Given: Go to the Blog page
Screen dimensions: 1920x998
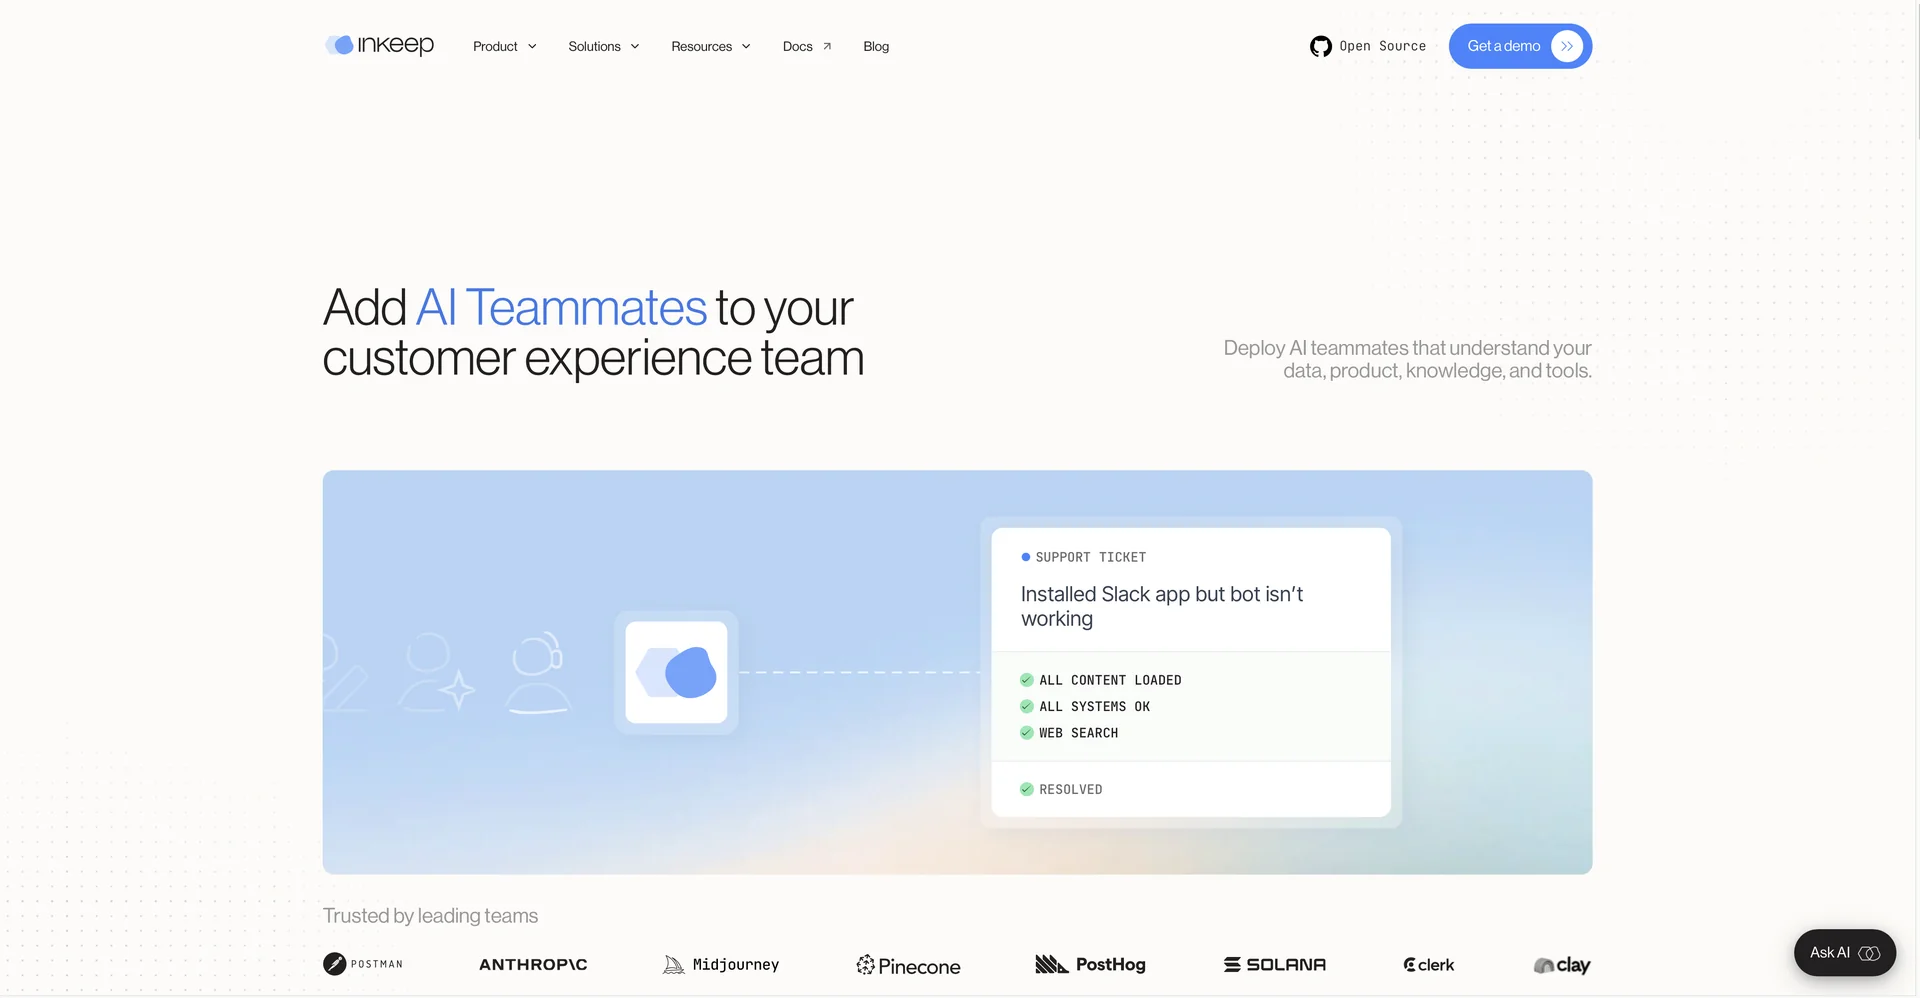Looking at the screenshot, I should (876, 46).
